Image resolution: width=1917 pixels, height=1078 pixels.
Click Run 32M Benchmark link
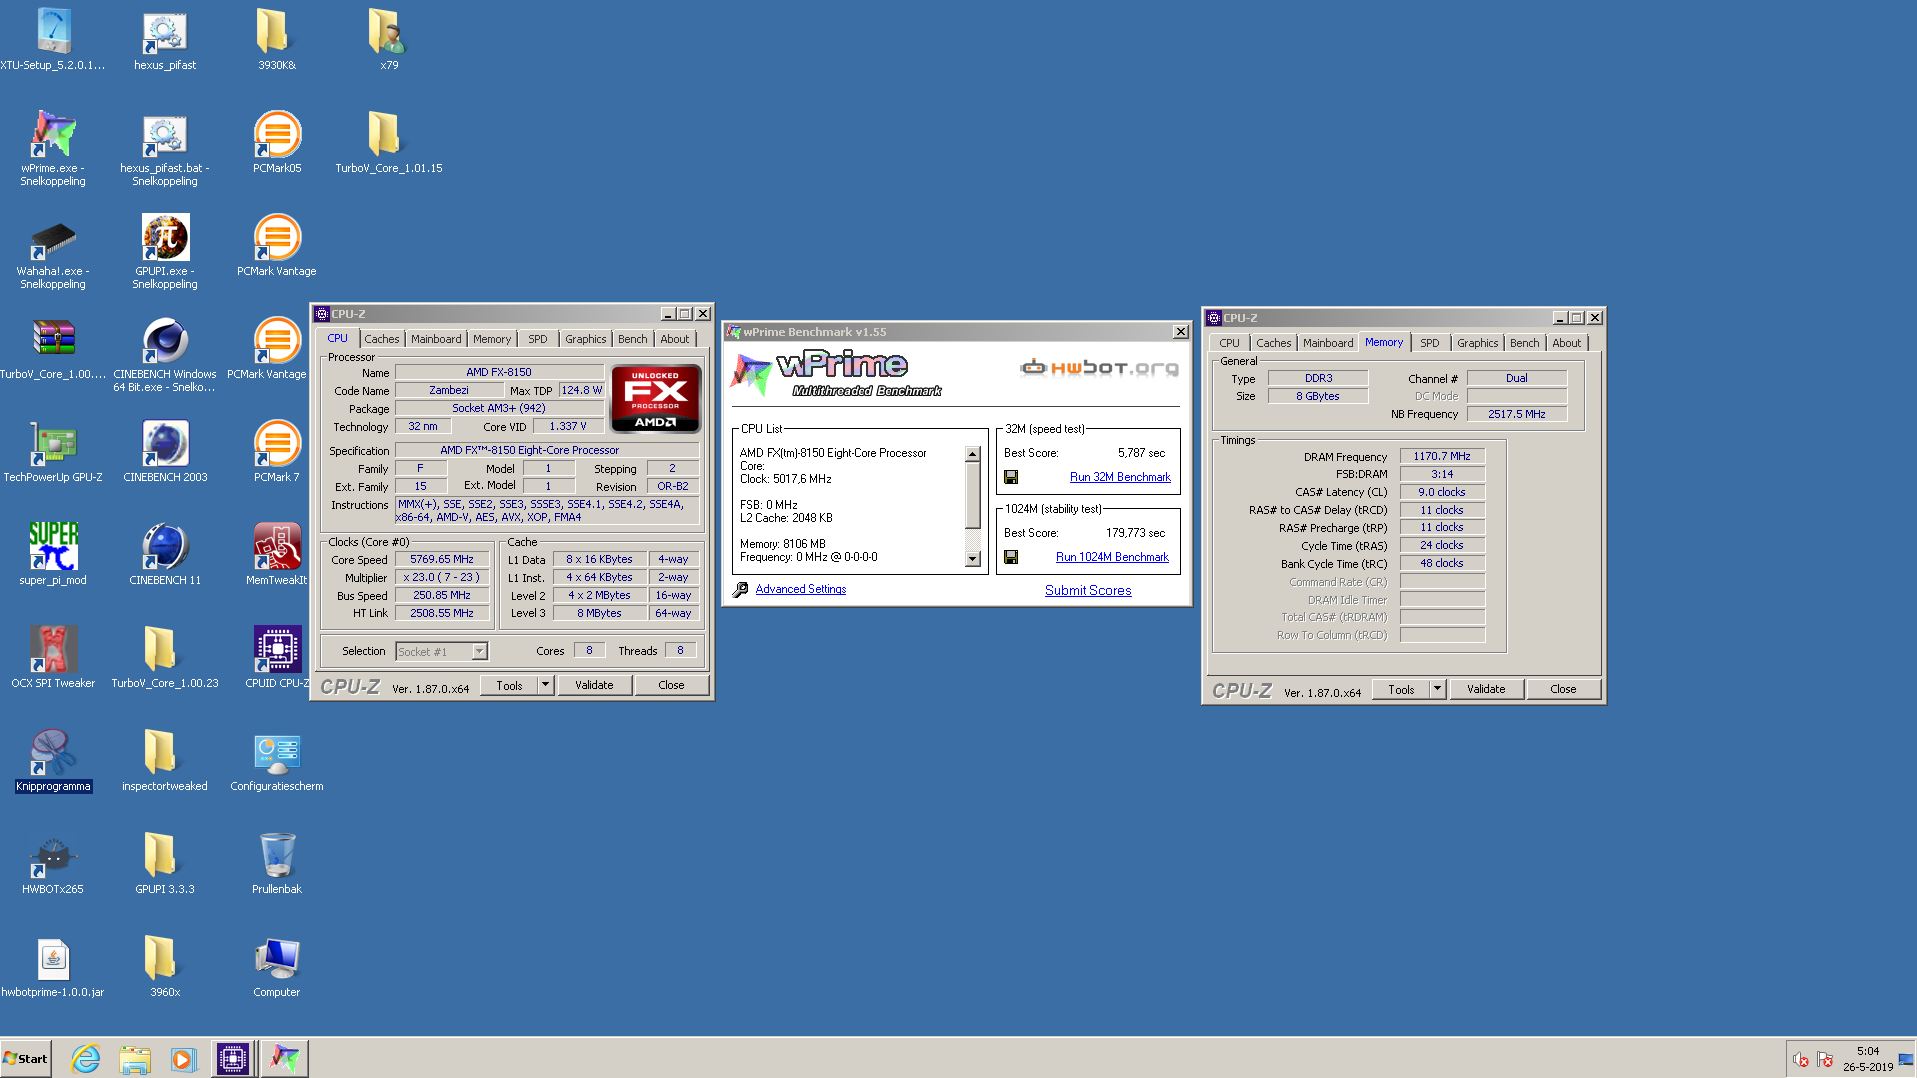click(1120, 477)
